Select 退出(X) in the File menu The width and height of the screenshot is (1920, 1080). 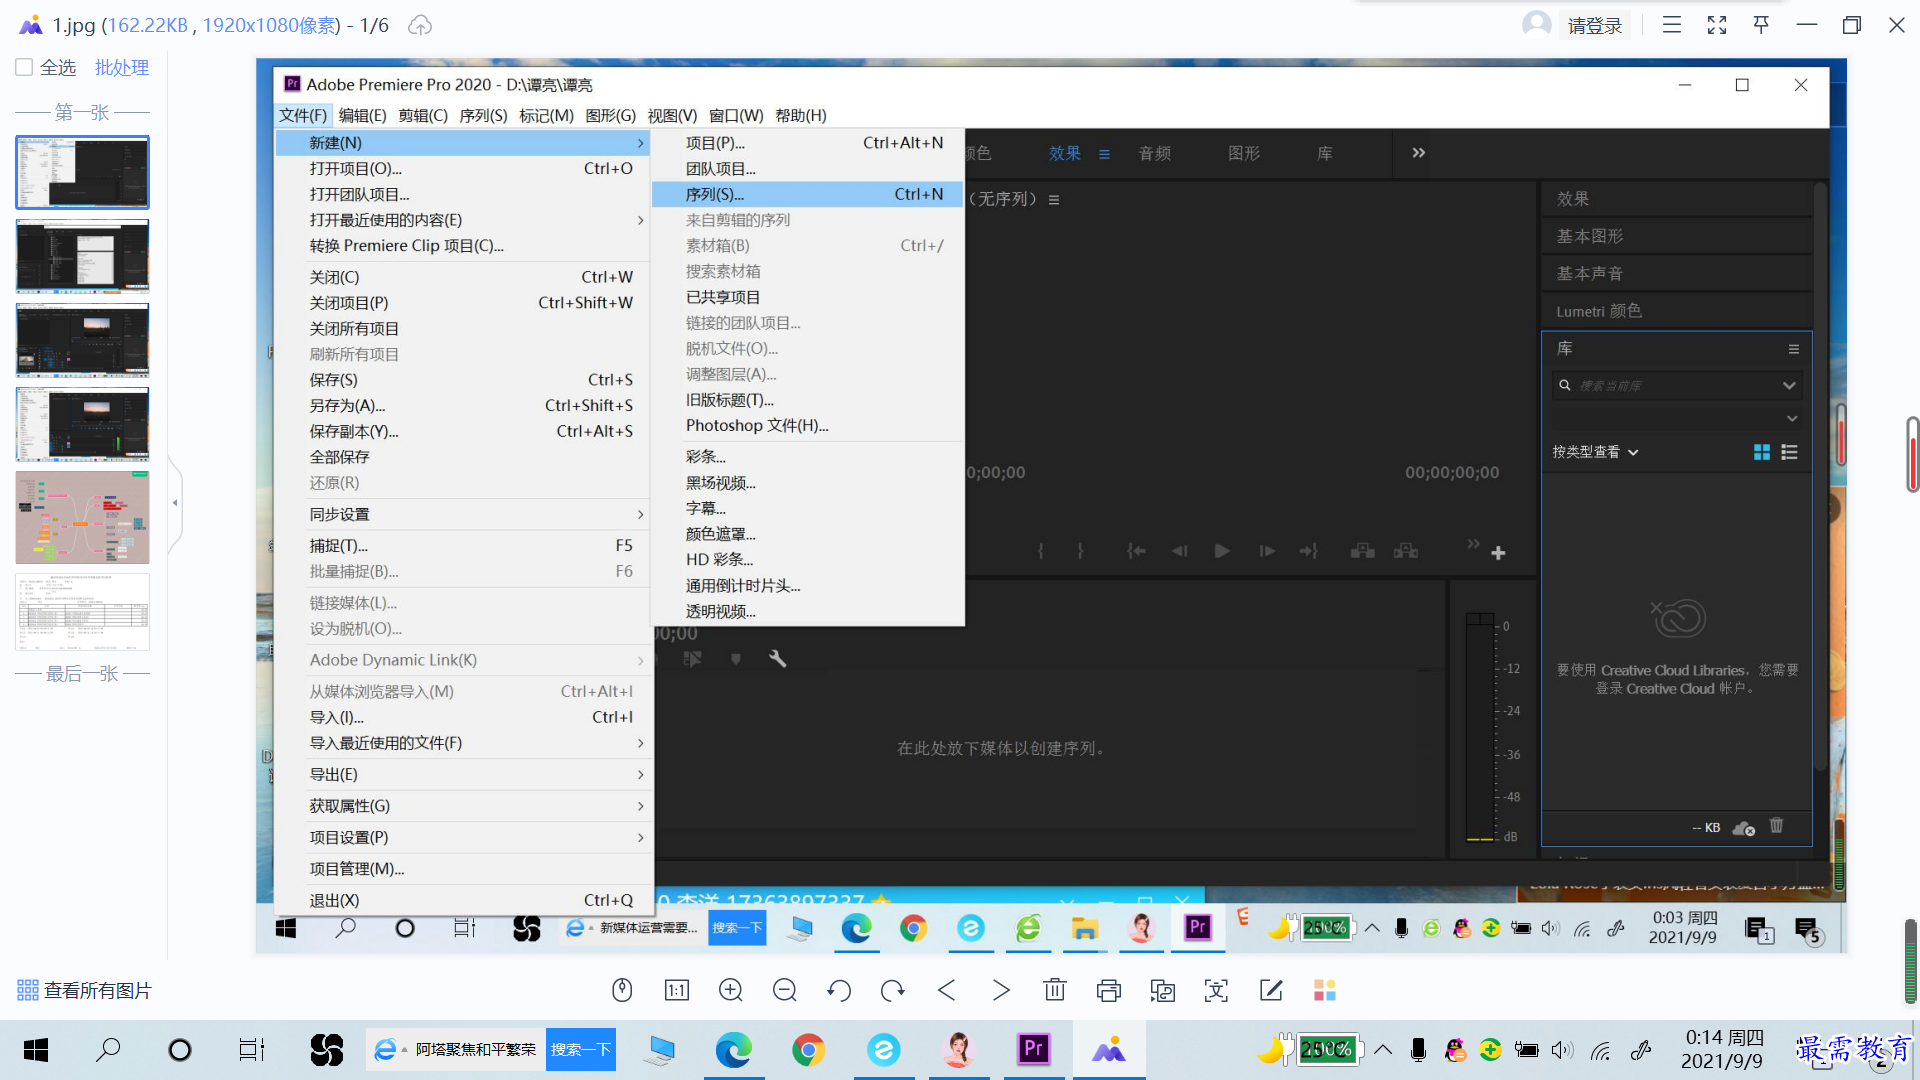coord(464,900)
